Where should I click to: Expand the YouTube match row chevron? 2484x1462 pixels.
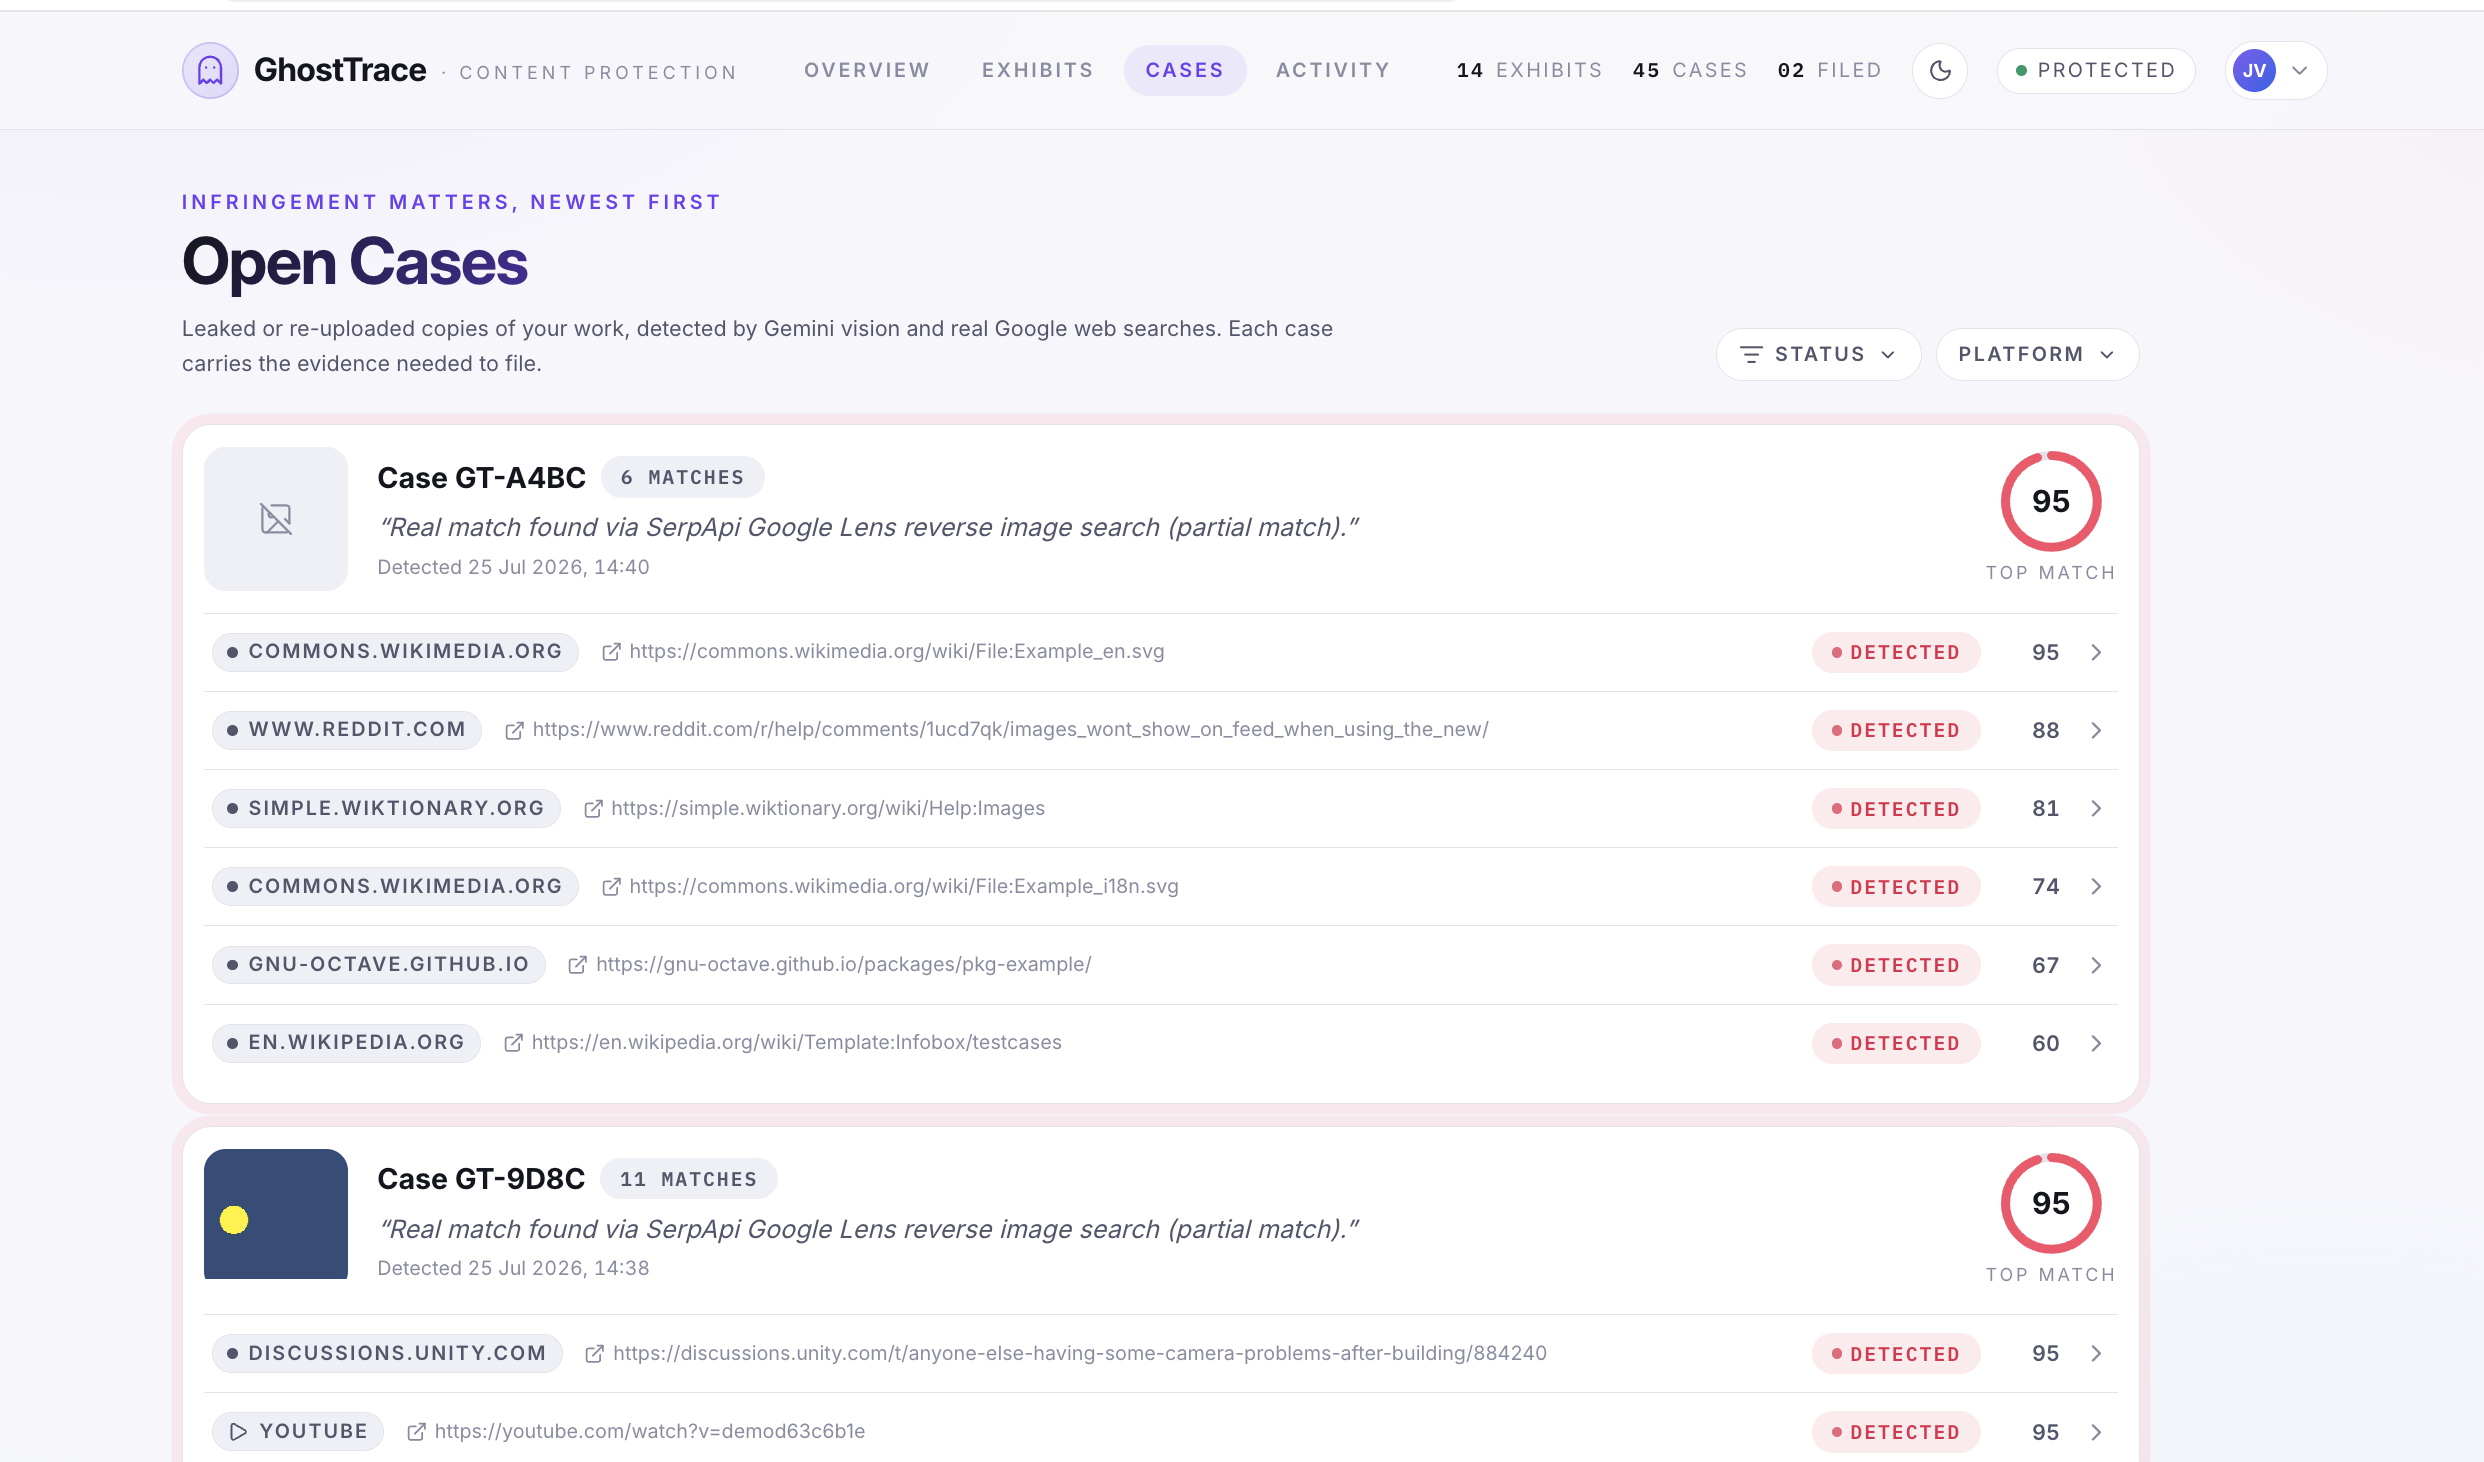[2096, 1432]
